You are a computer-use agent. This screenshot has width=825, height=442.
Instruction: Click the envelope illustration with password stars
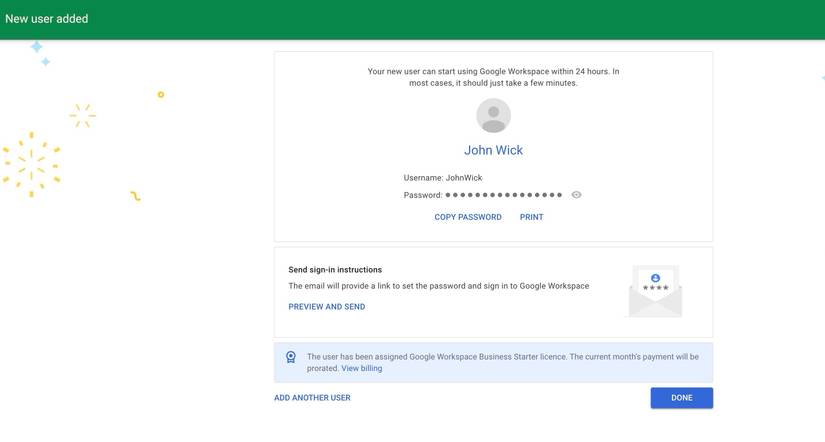655,291
